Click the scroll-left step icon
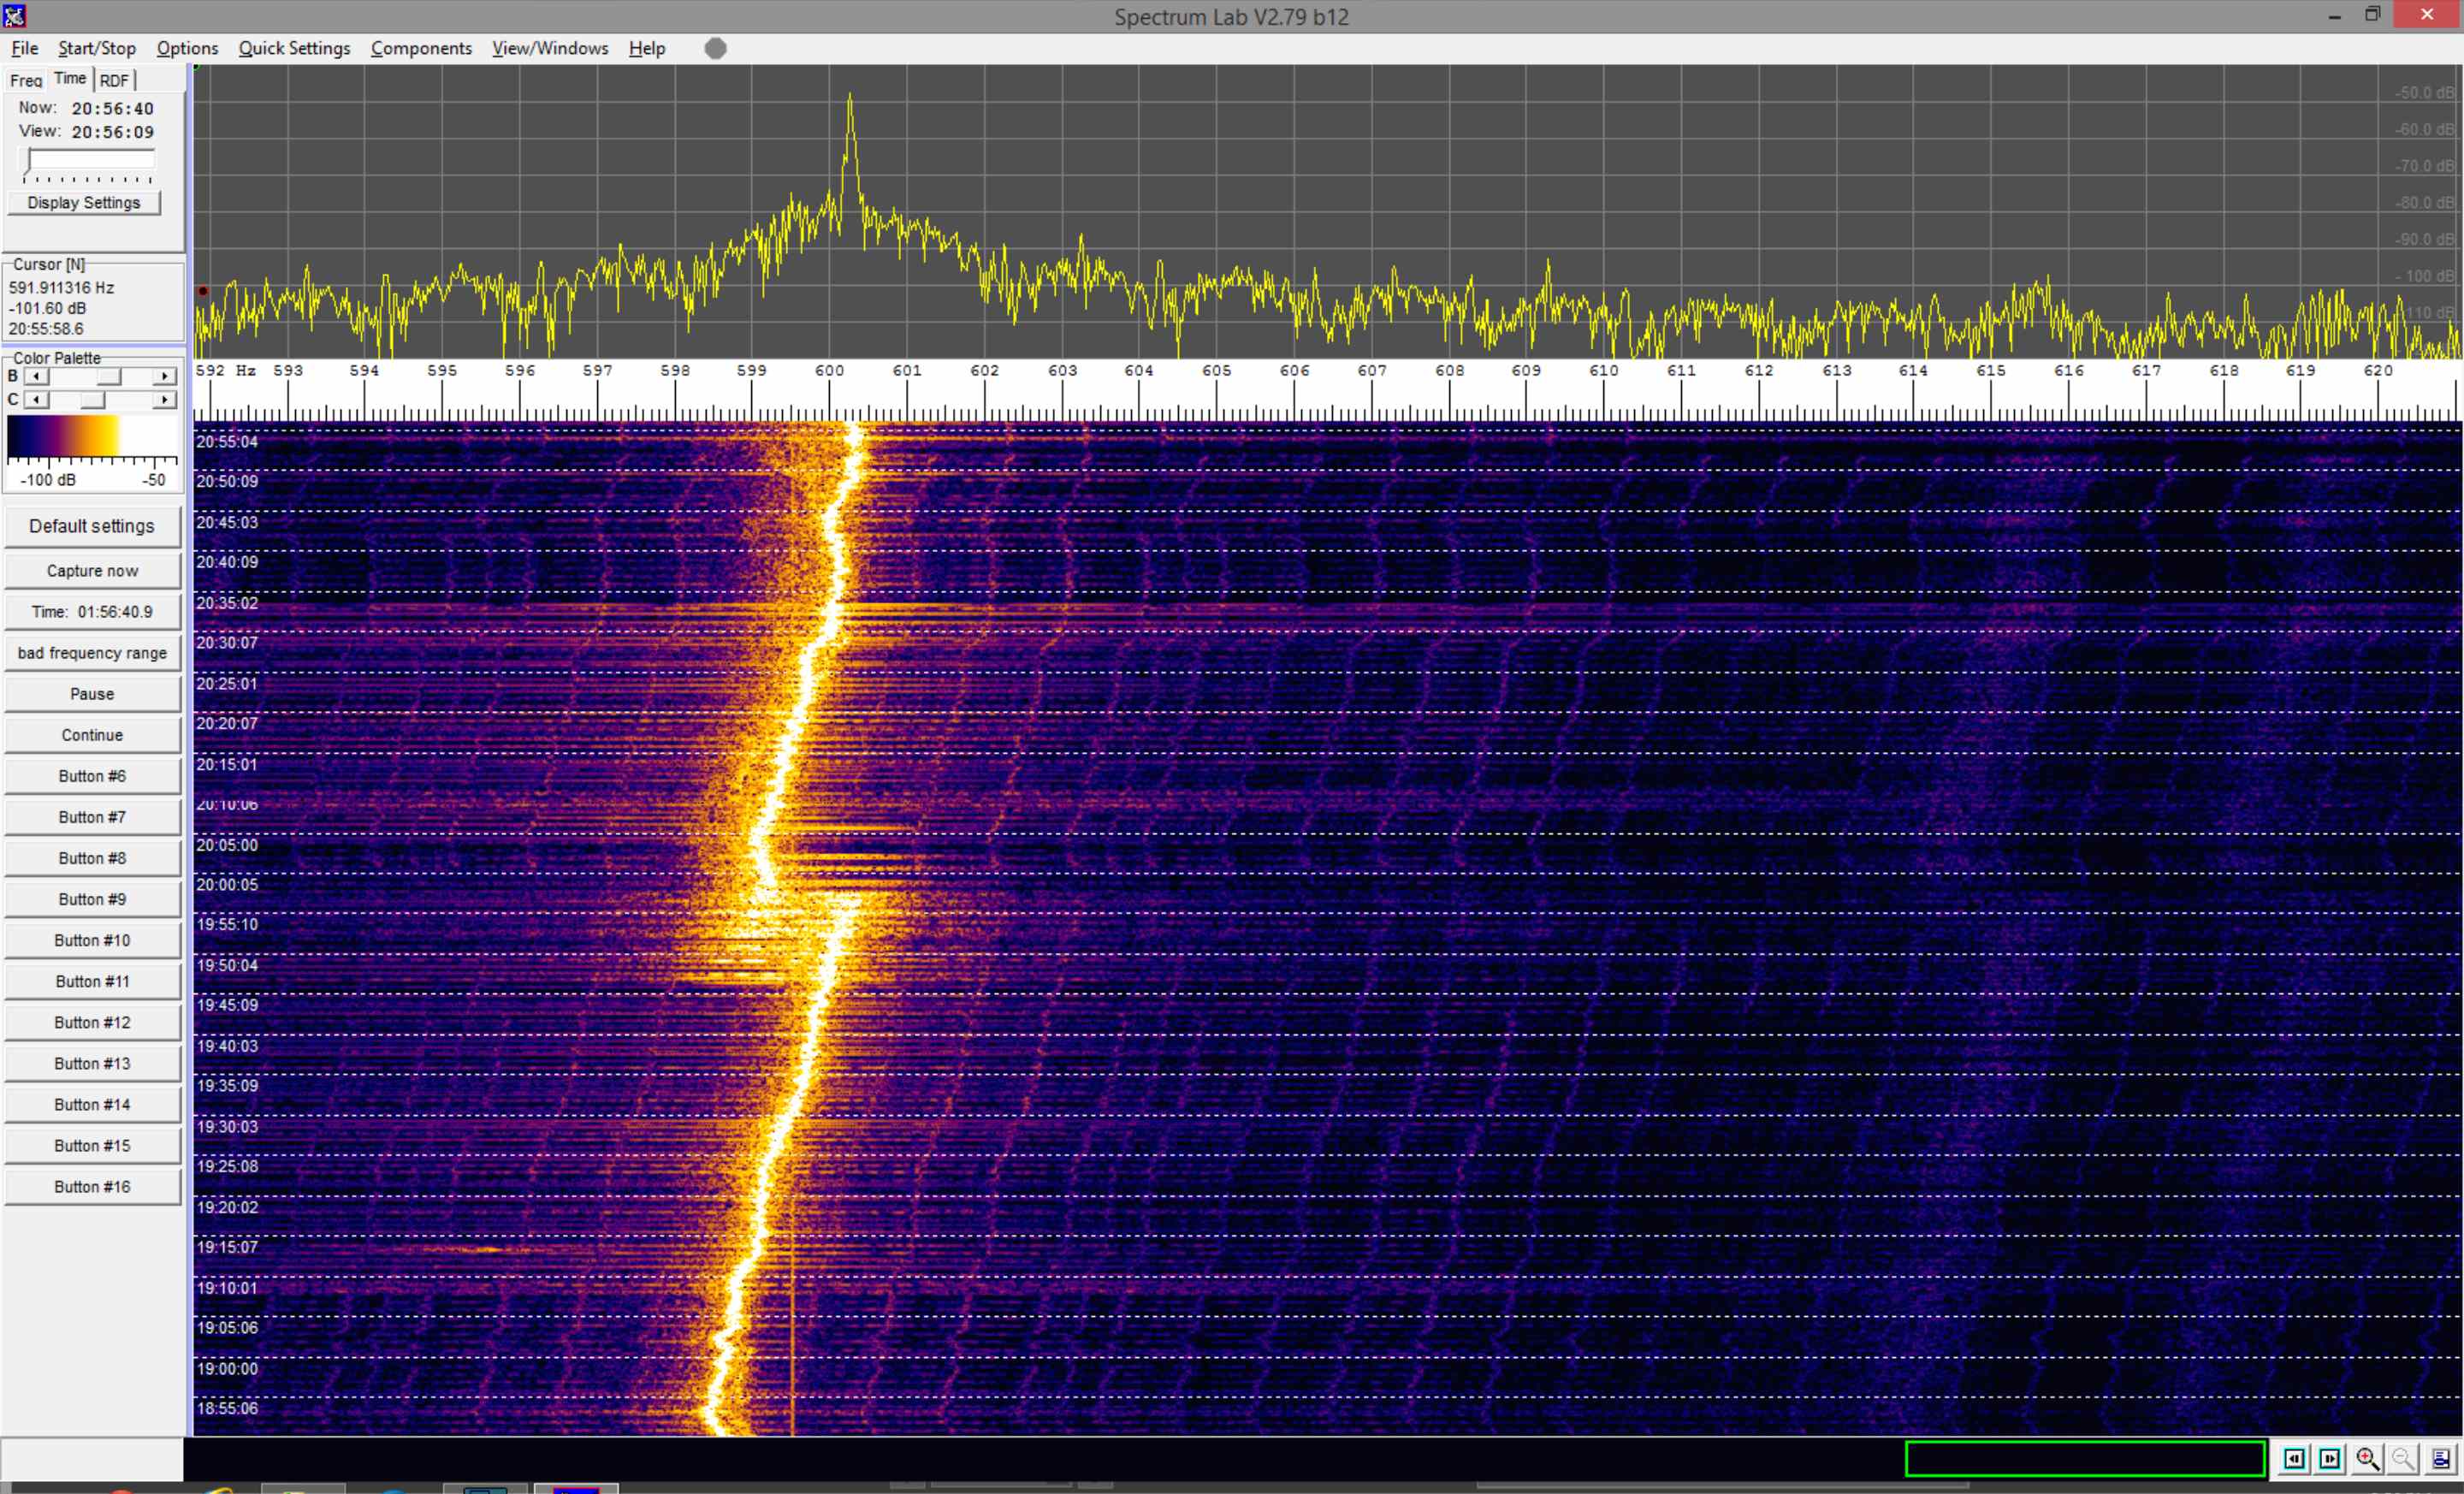Image resolution: width=2464 pixels, height=1494 pixels. pyautogui.click(x=2294, y=1459)
